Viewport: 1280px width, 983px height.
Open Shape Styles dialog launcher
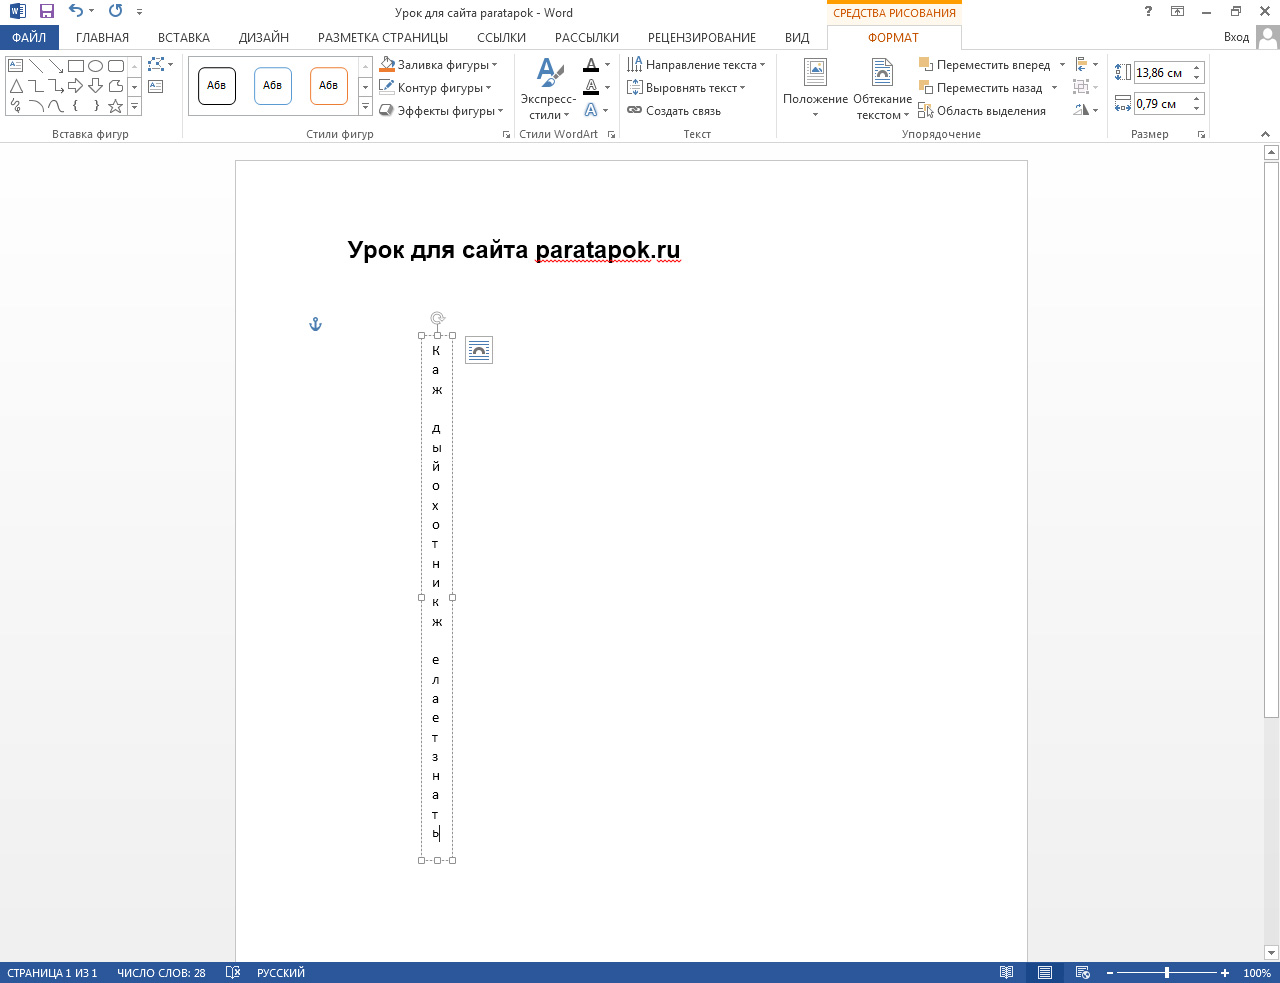click(506, 134)
